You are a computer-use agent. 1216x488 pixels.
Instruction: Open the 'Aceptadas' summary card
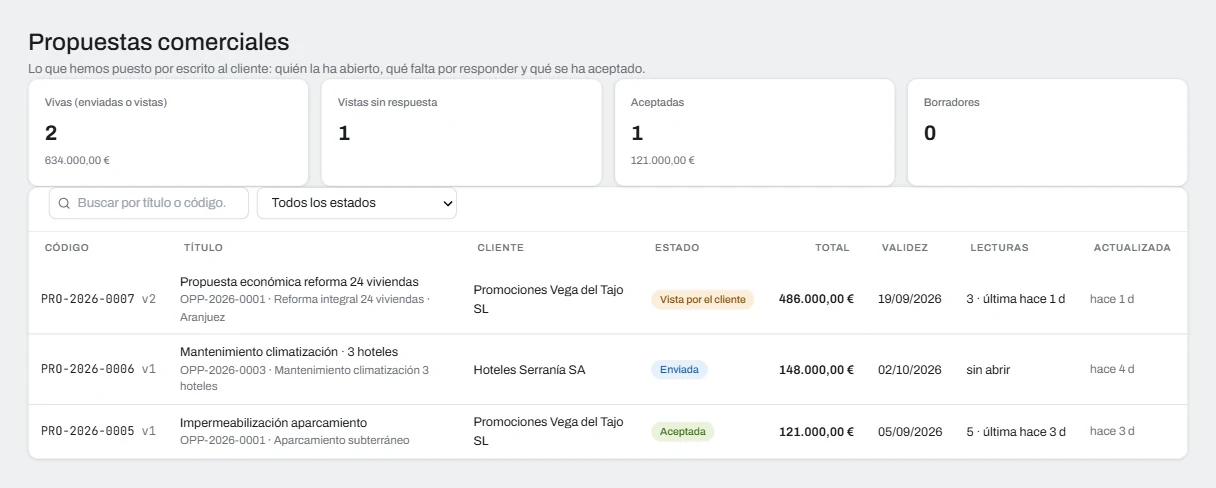(x=755, y=133)
